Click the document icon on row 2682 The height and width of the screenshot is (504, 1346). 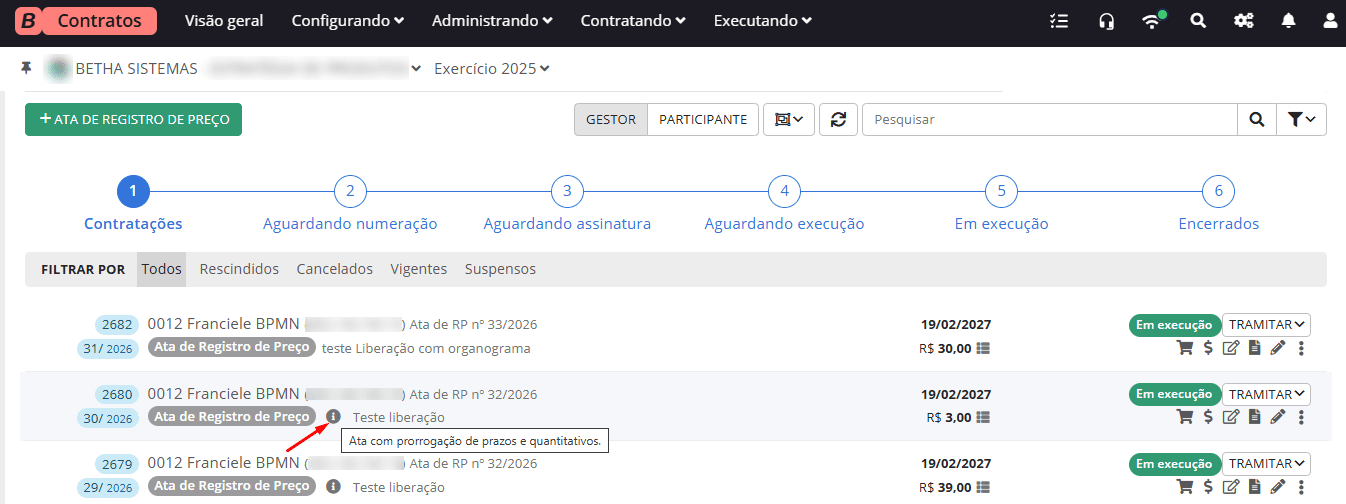point(1254,348)
